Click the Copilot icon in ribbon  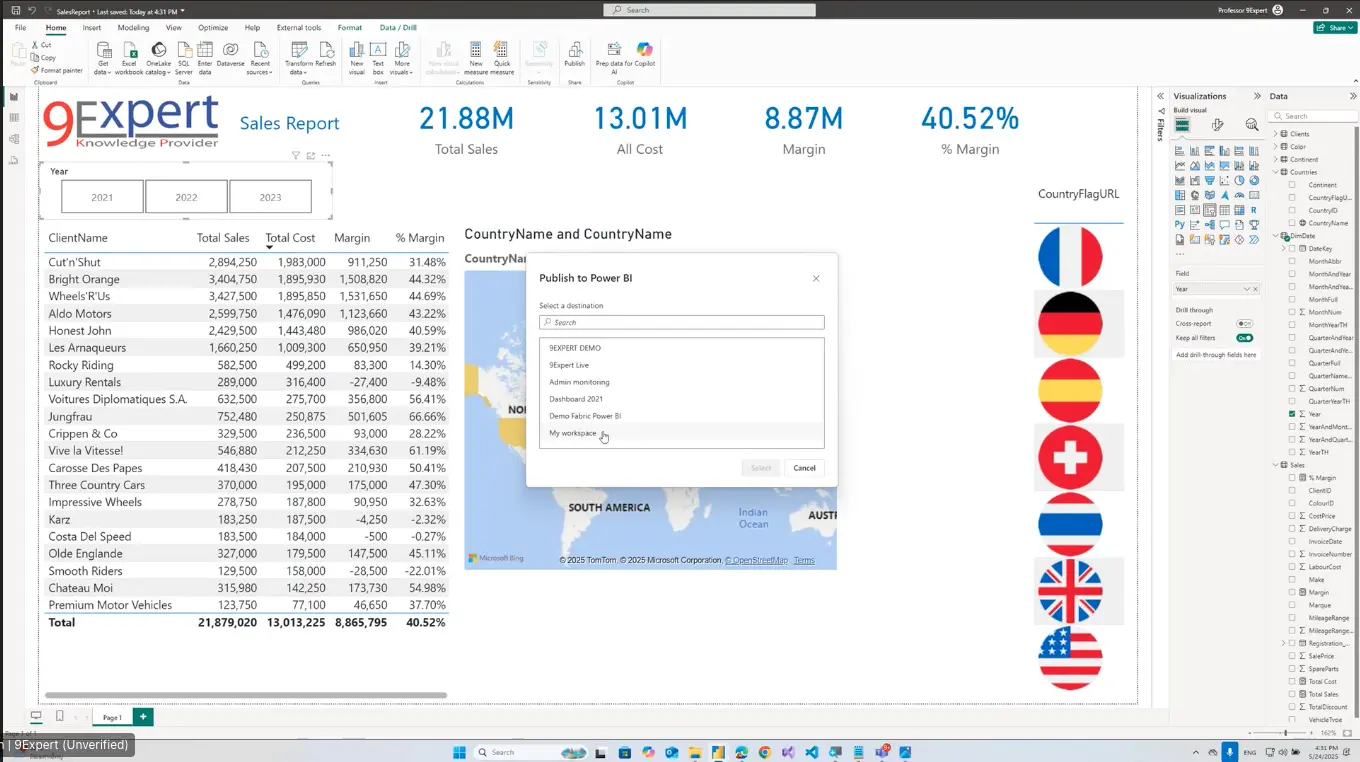pyautogui.click(x=645, y=50)
